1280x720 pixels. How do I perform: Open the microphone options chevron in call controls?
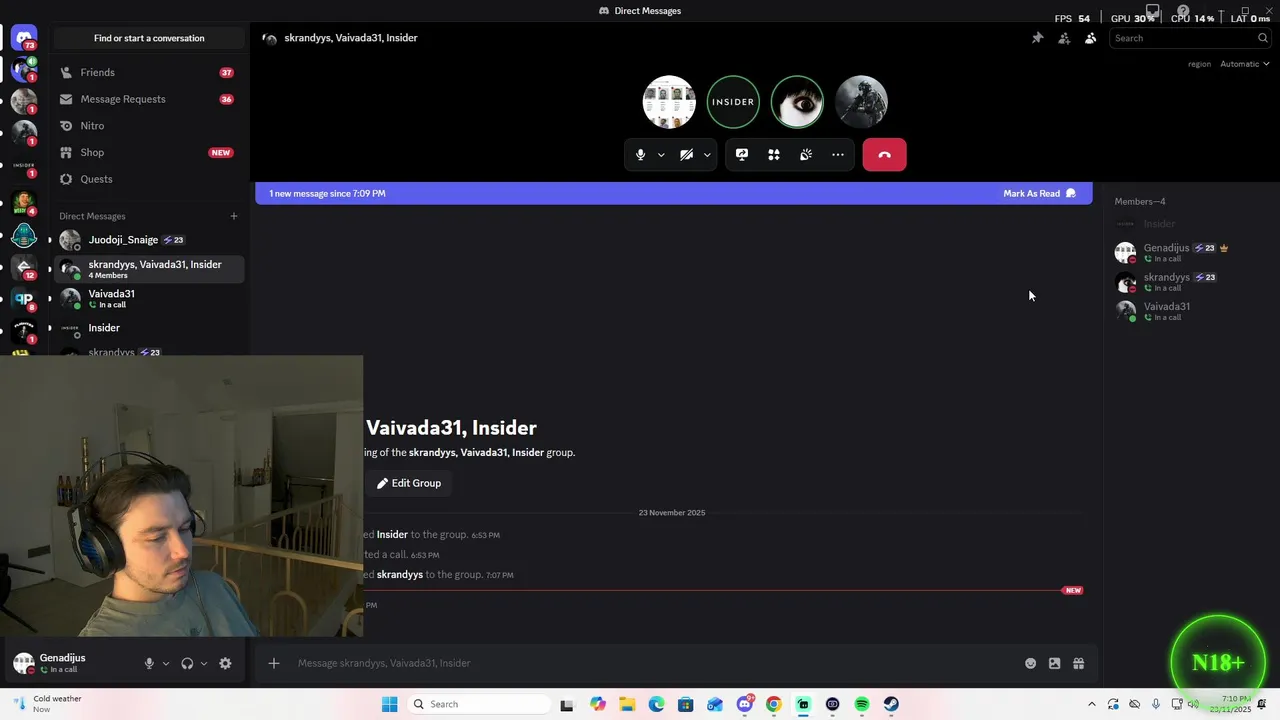tap(661, 155)
